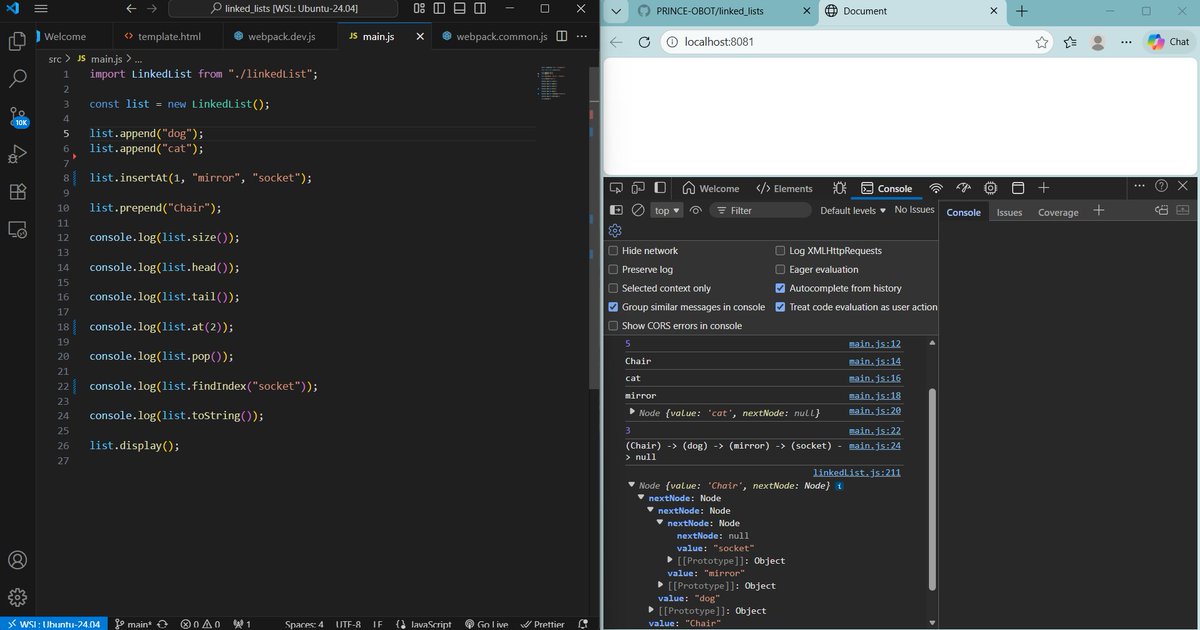Toggle device emulation in DevTools

[639, 188]
